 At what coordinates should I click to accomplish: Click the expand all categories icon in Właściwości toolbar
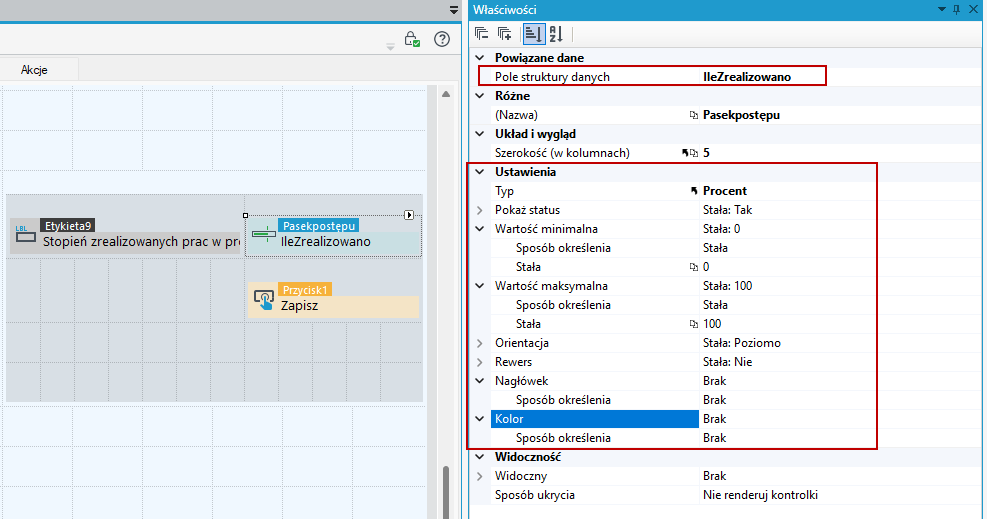tap(505, 34)
